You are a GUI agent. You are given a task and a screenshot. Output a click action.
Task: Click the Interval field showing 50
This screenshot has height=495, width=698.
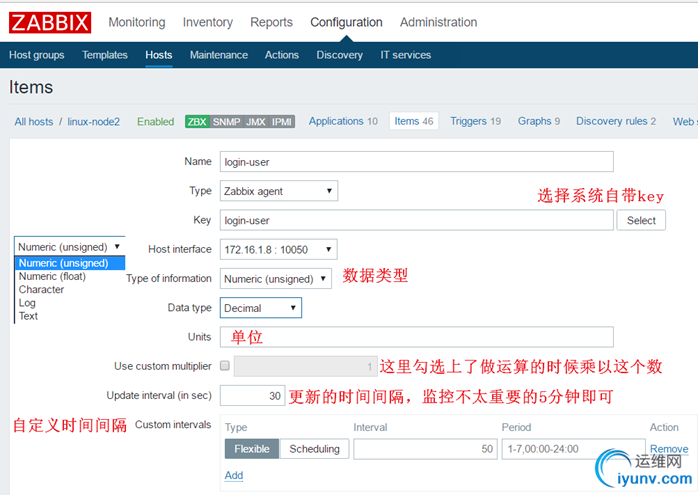pos(425,449)
